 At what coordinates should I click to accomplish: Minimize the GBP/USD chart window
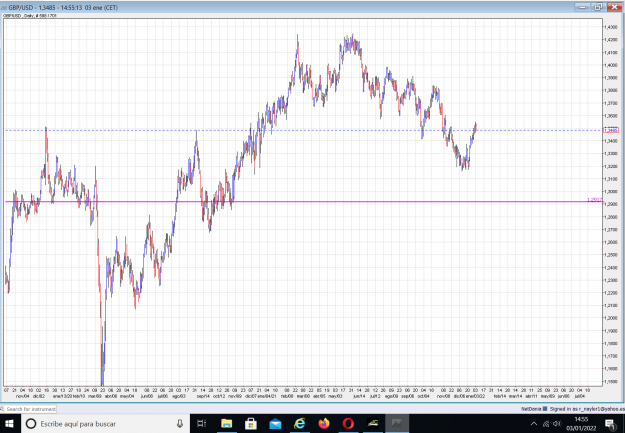582,7
